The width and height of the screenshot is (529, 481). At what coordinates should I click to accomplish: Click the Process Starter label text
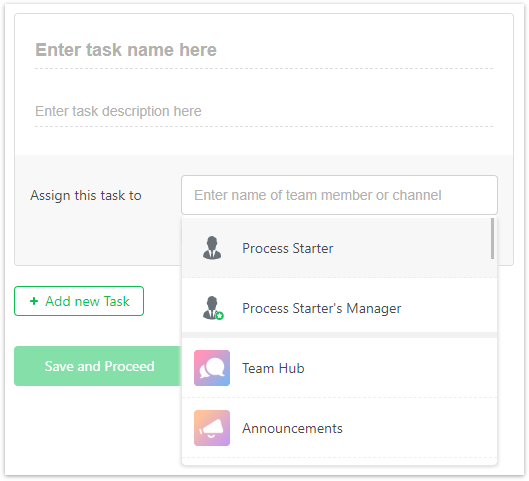pyautogui.click(x=288, y=248)
